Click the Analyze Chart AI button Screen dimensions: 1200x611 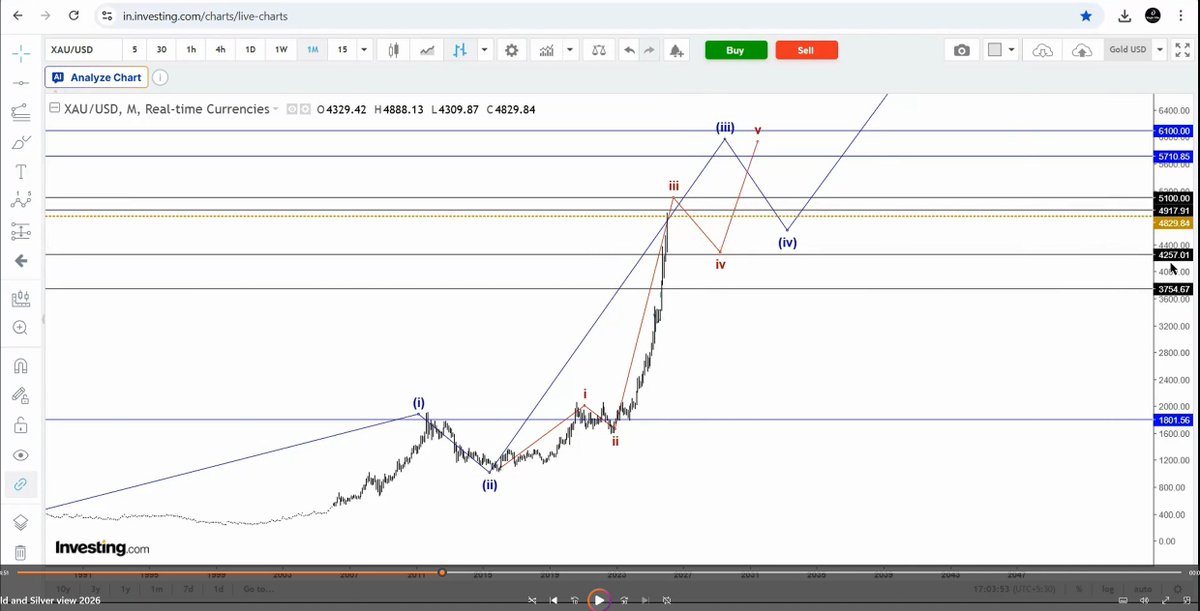(97, 77)
